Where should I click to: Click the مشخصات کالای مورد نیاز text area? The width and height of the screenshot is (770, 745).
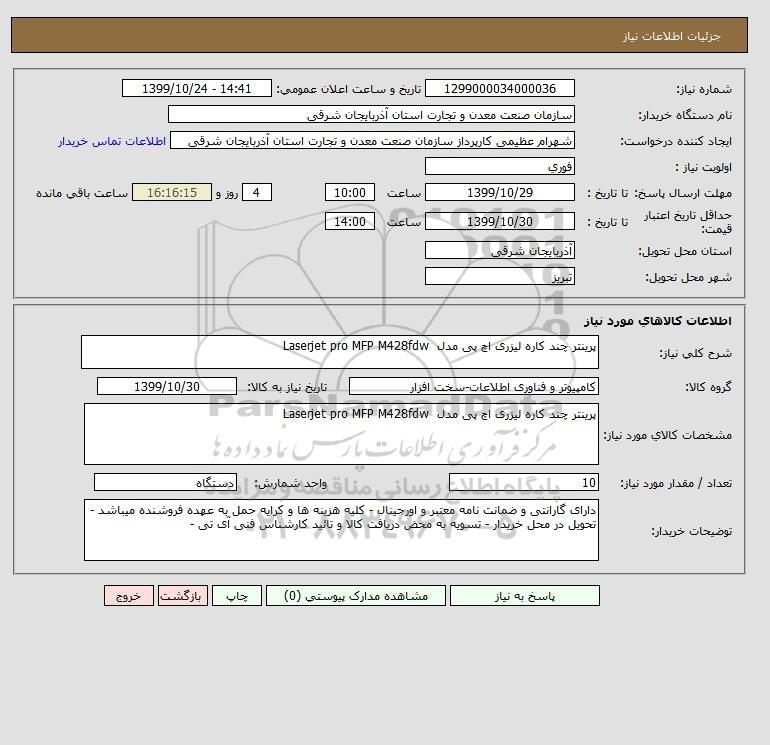click(341, 434)
